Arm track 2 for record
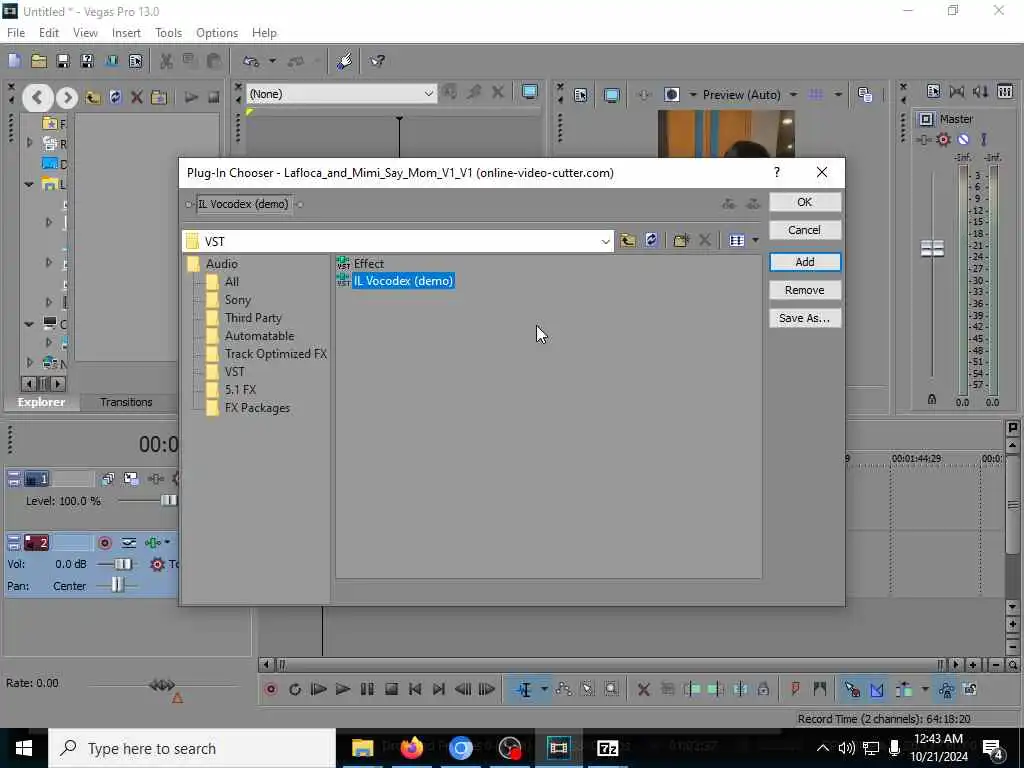The width and height of the screenshot is (1024, 768). click(104, 543)
